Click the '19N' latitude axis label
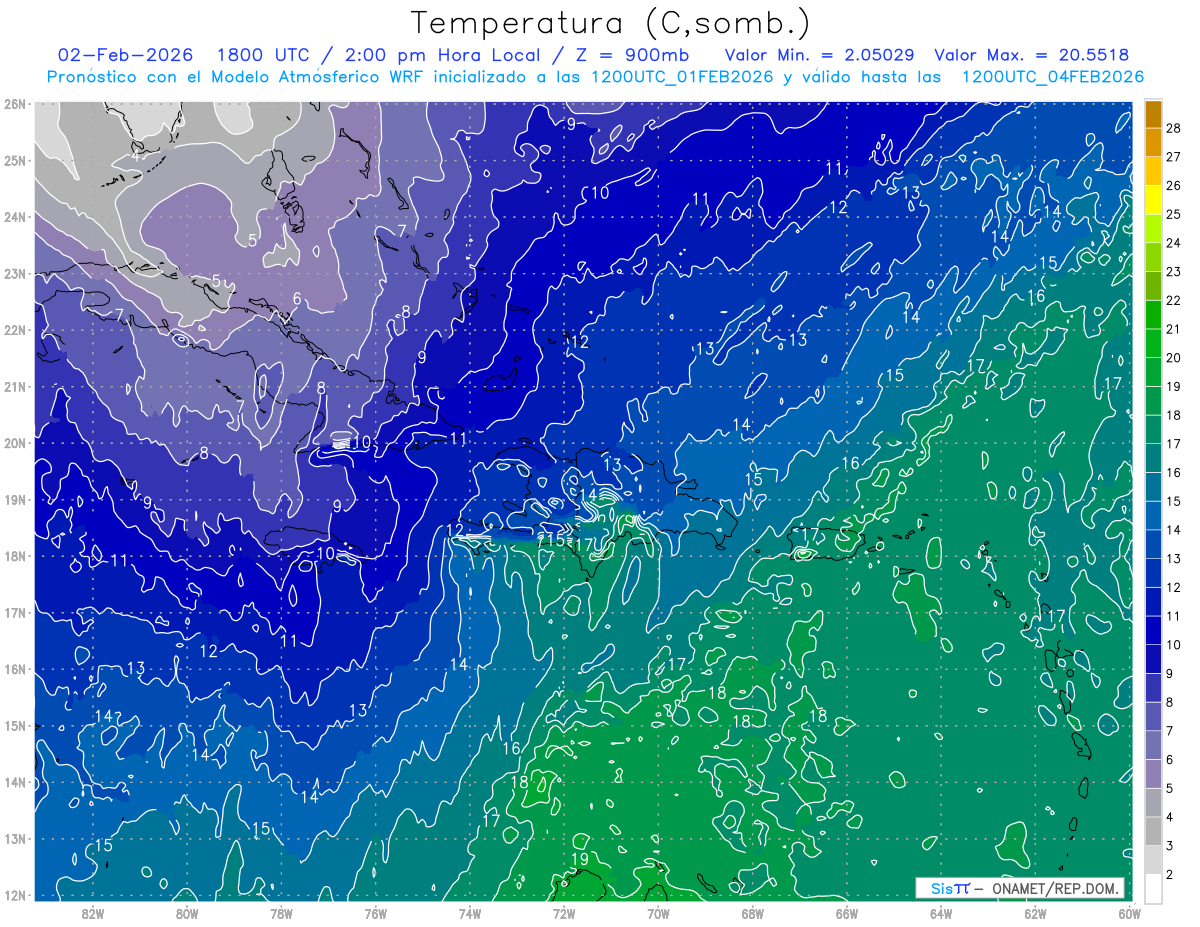The image size is (1200, 927). [14, 500]
